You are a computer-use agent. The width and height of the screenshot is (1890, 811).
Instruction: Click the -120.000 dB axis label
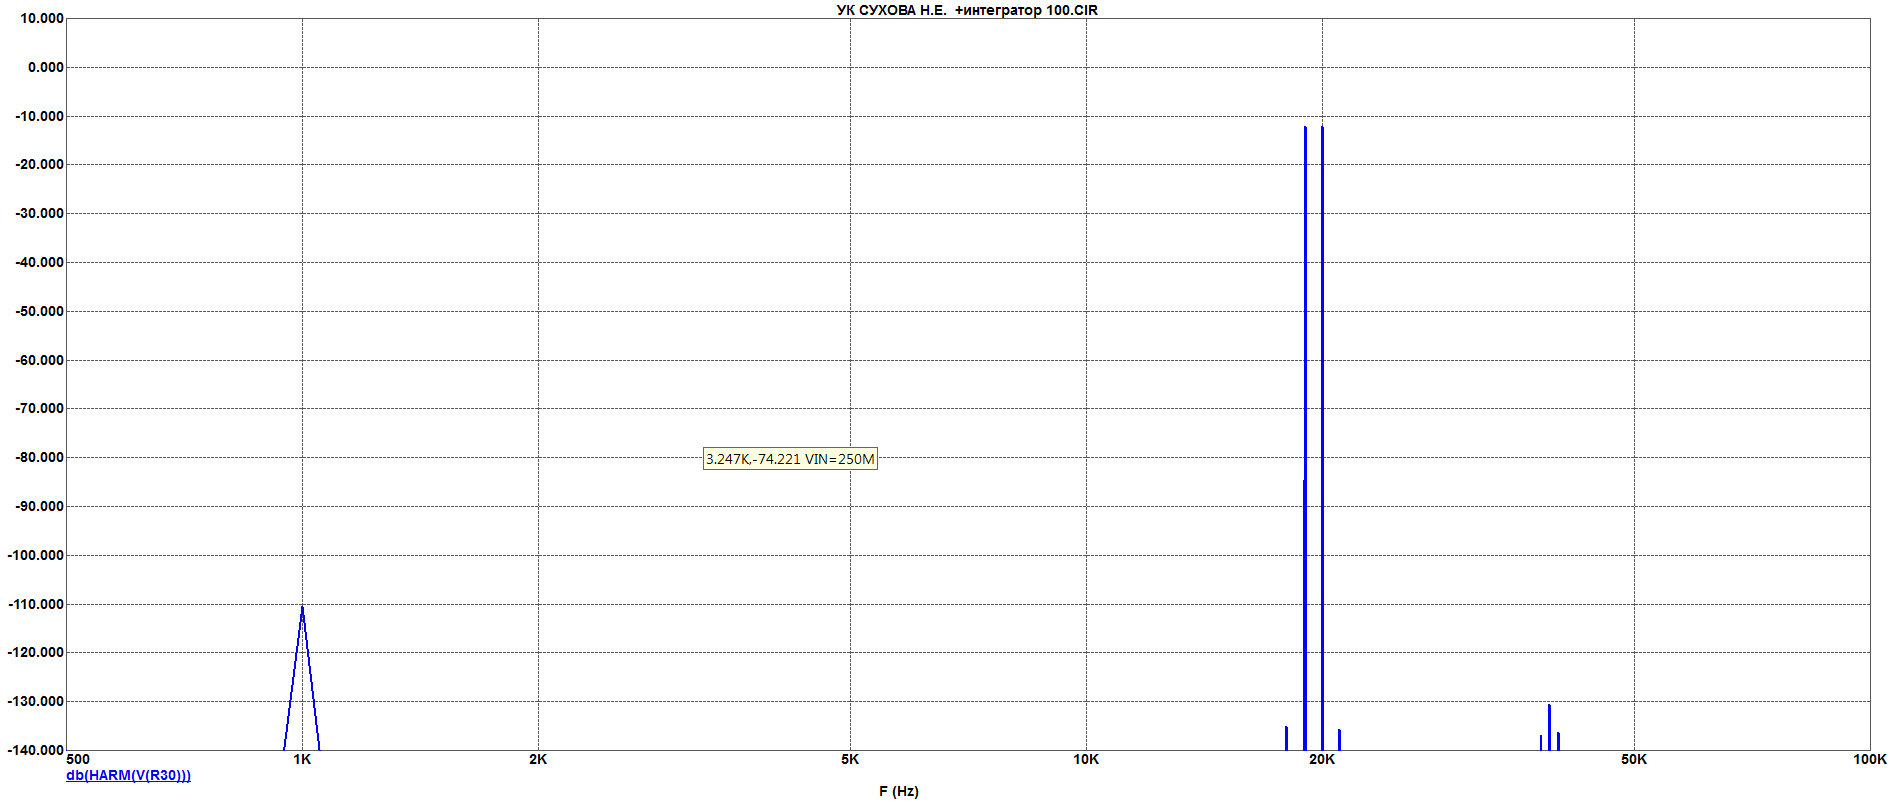pos(36,652)
